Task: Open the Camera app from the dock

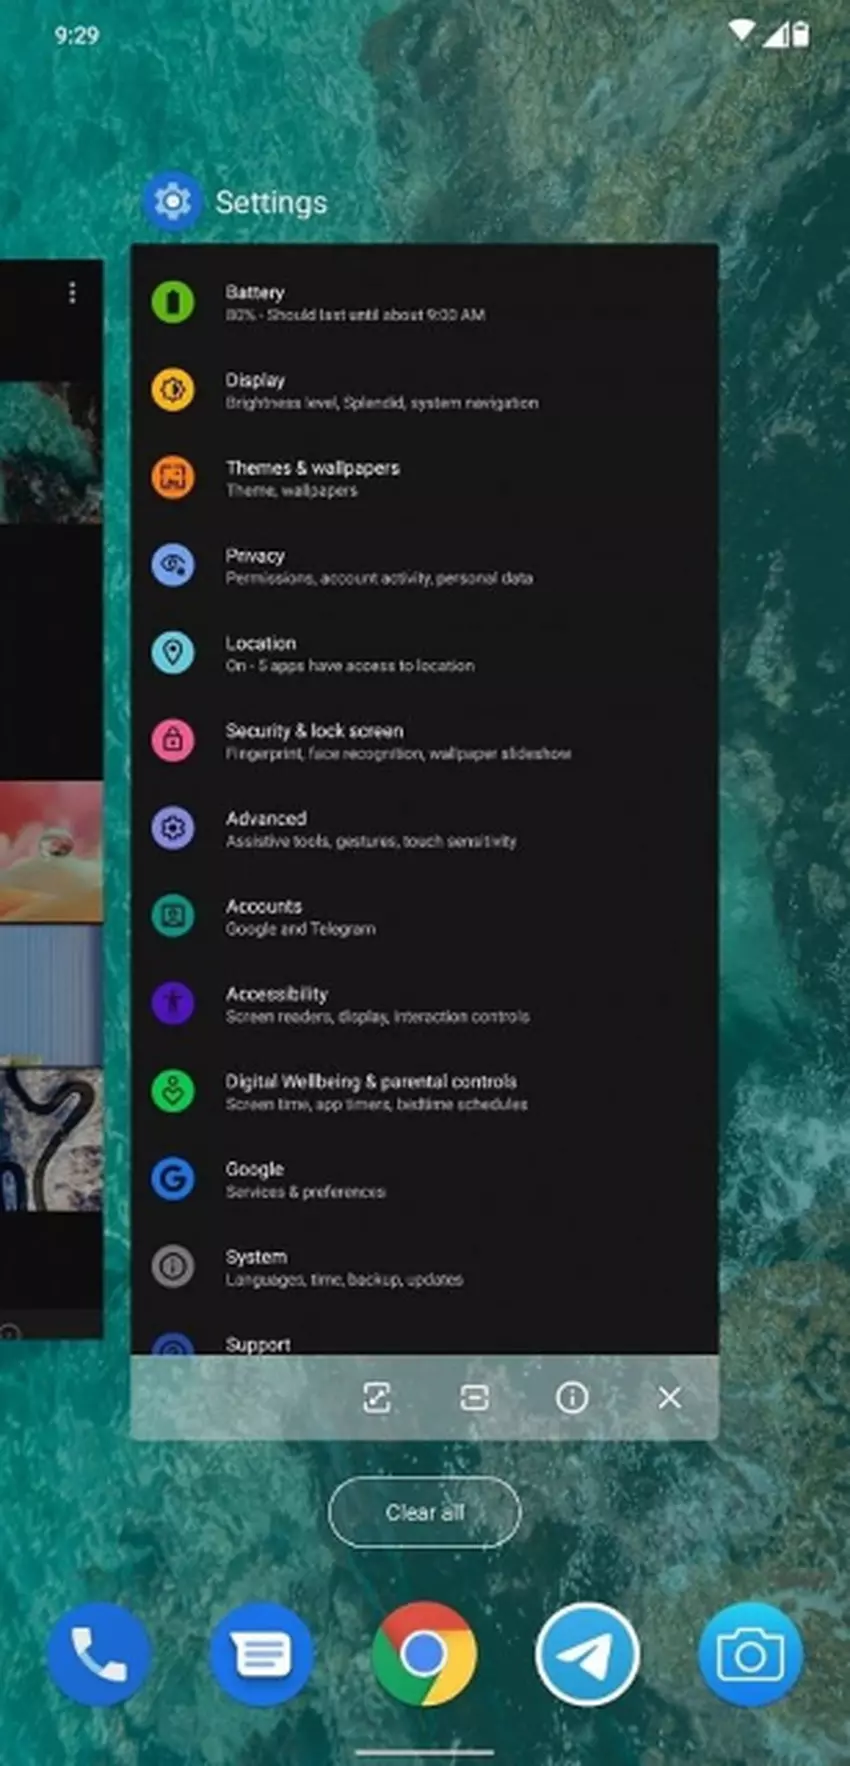Action: coord(750,1655)
